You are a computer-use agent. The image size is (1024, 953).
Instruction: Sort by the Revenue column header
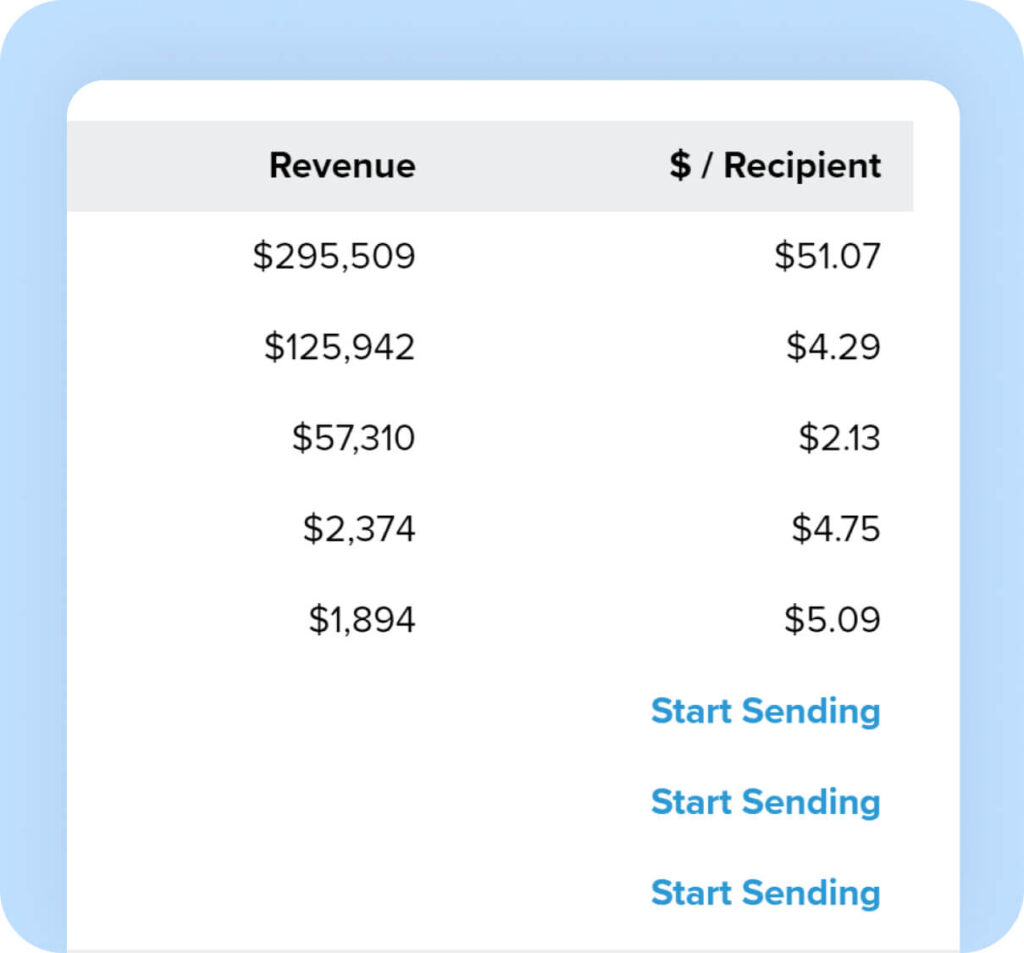coord(342,166)
